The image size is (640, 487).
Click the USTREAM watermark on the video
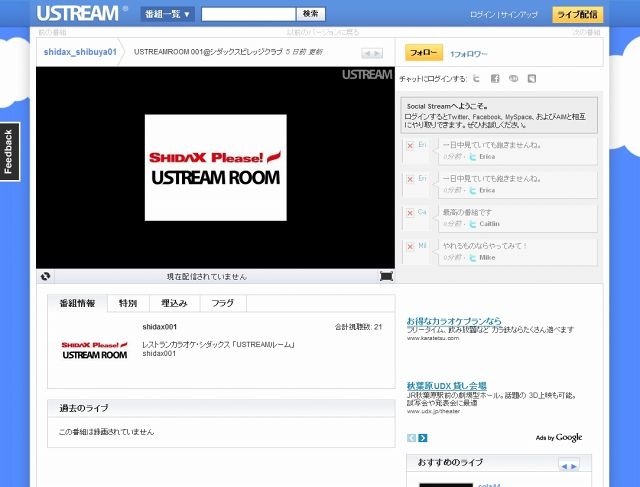(x=367, y=74)
